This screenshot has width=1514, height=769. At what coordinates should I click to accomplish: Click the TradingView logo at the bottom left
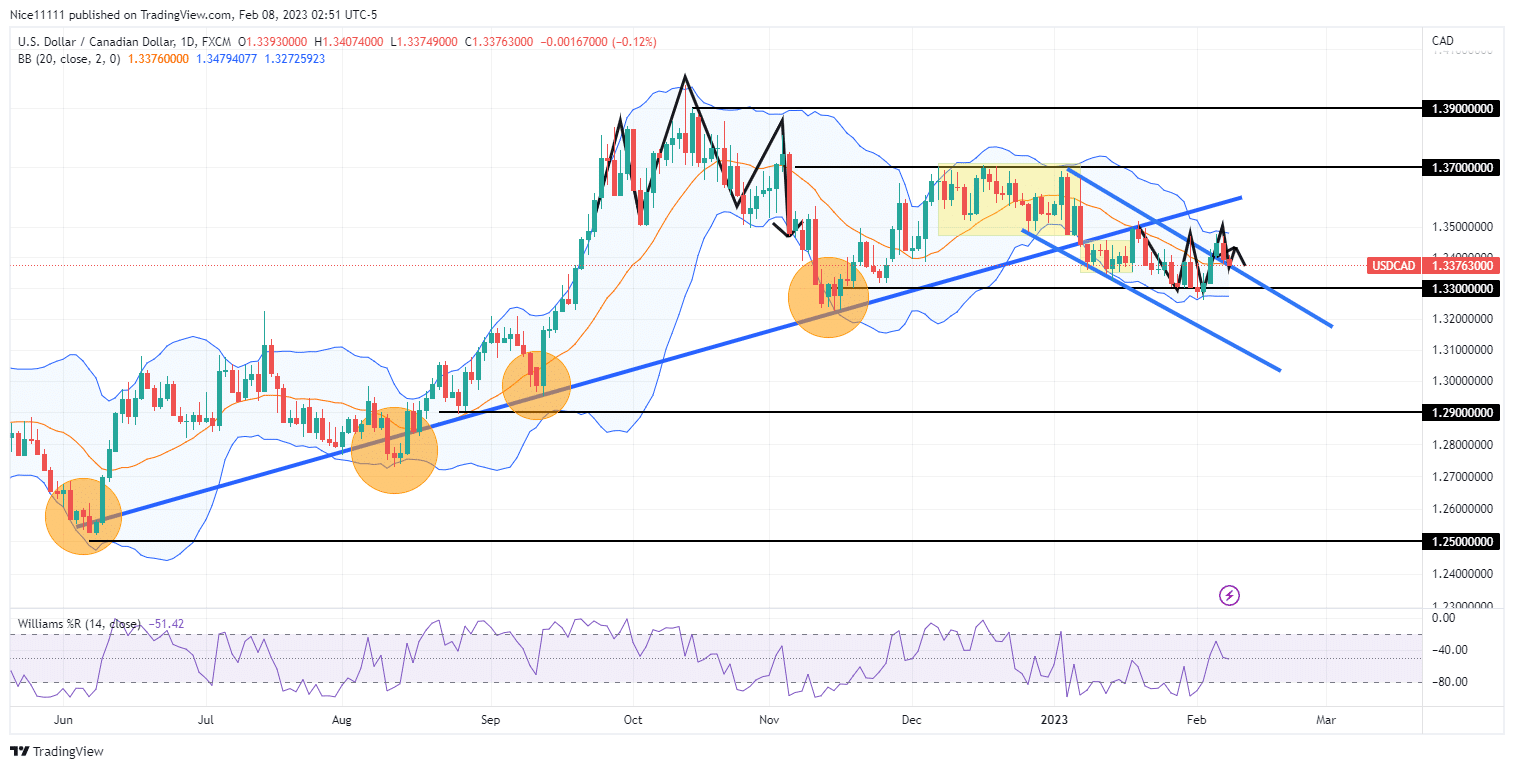[57, 751]
